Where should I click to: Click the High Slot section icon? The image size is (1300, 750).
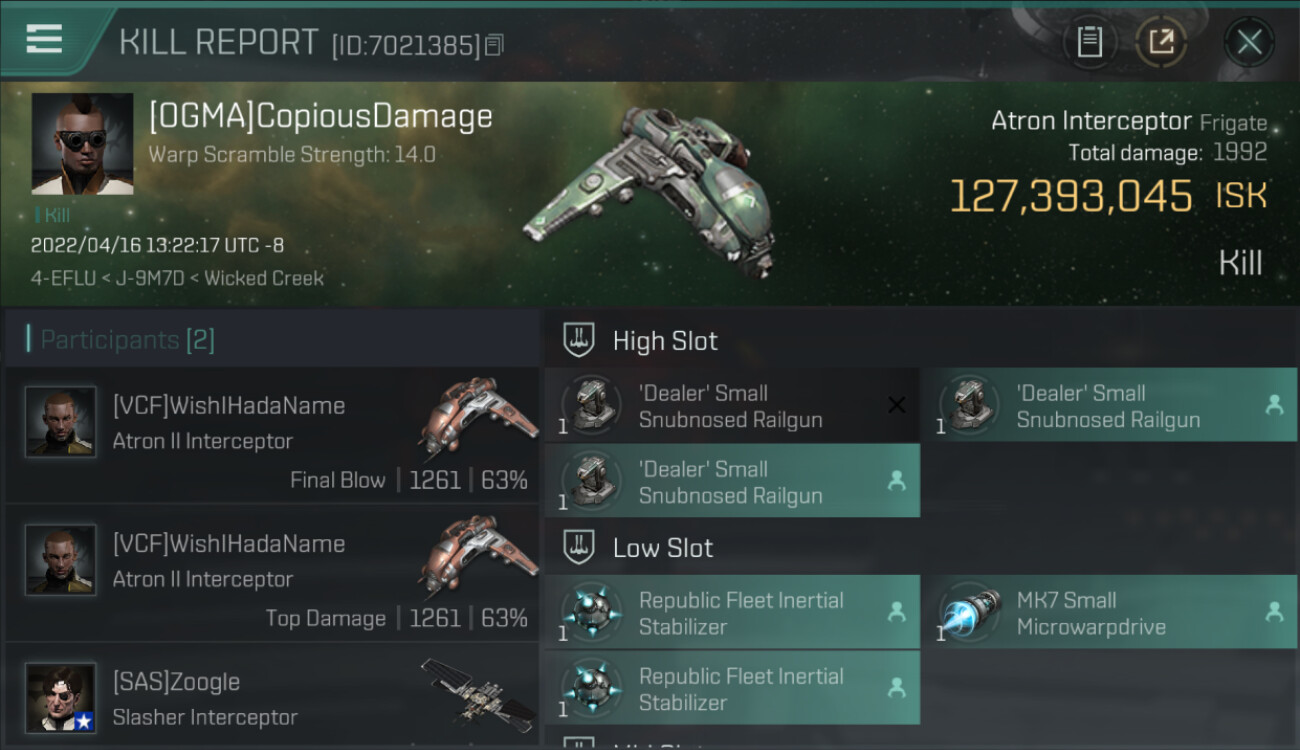tap(579, 341)
